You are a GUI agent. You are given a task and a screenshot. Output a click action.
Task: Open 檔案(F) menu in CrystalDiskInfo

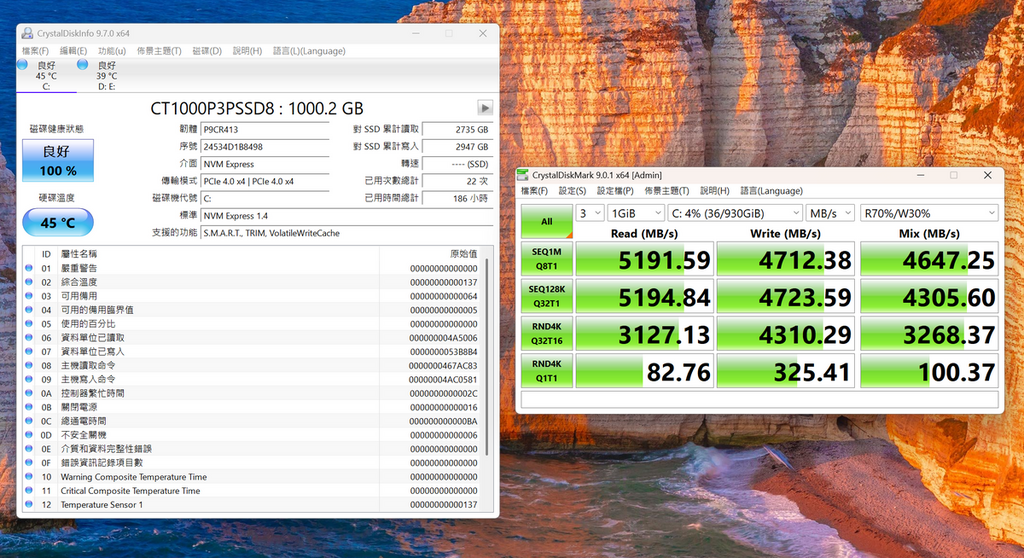[x=35, y=51]
